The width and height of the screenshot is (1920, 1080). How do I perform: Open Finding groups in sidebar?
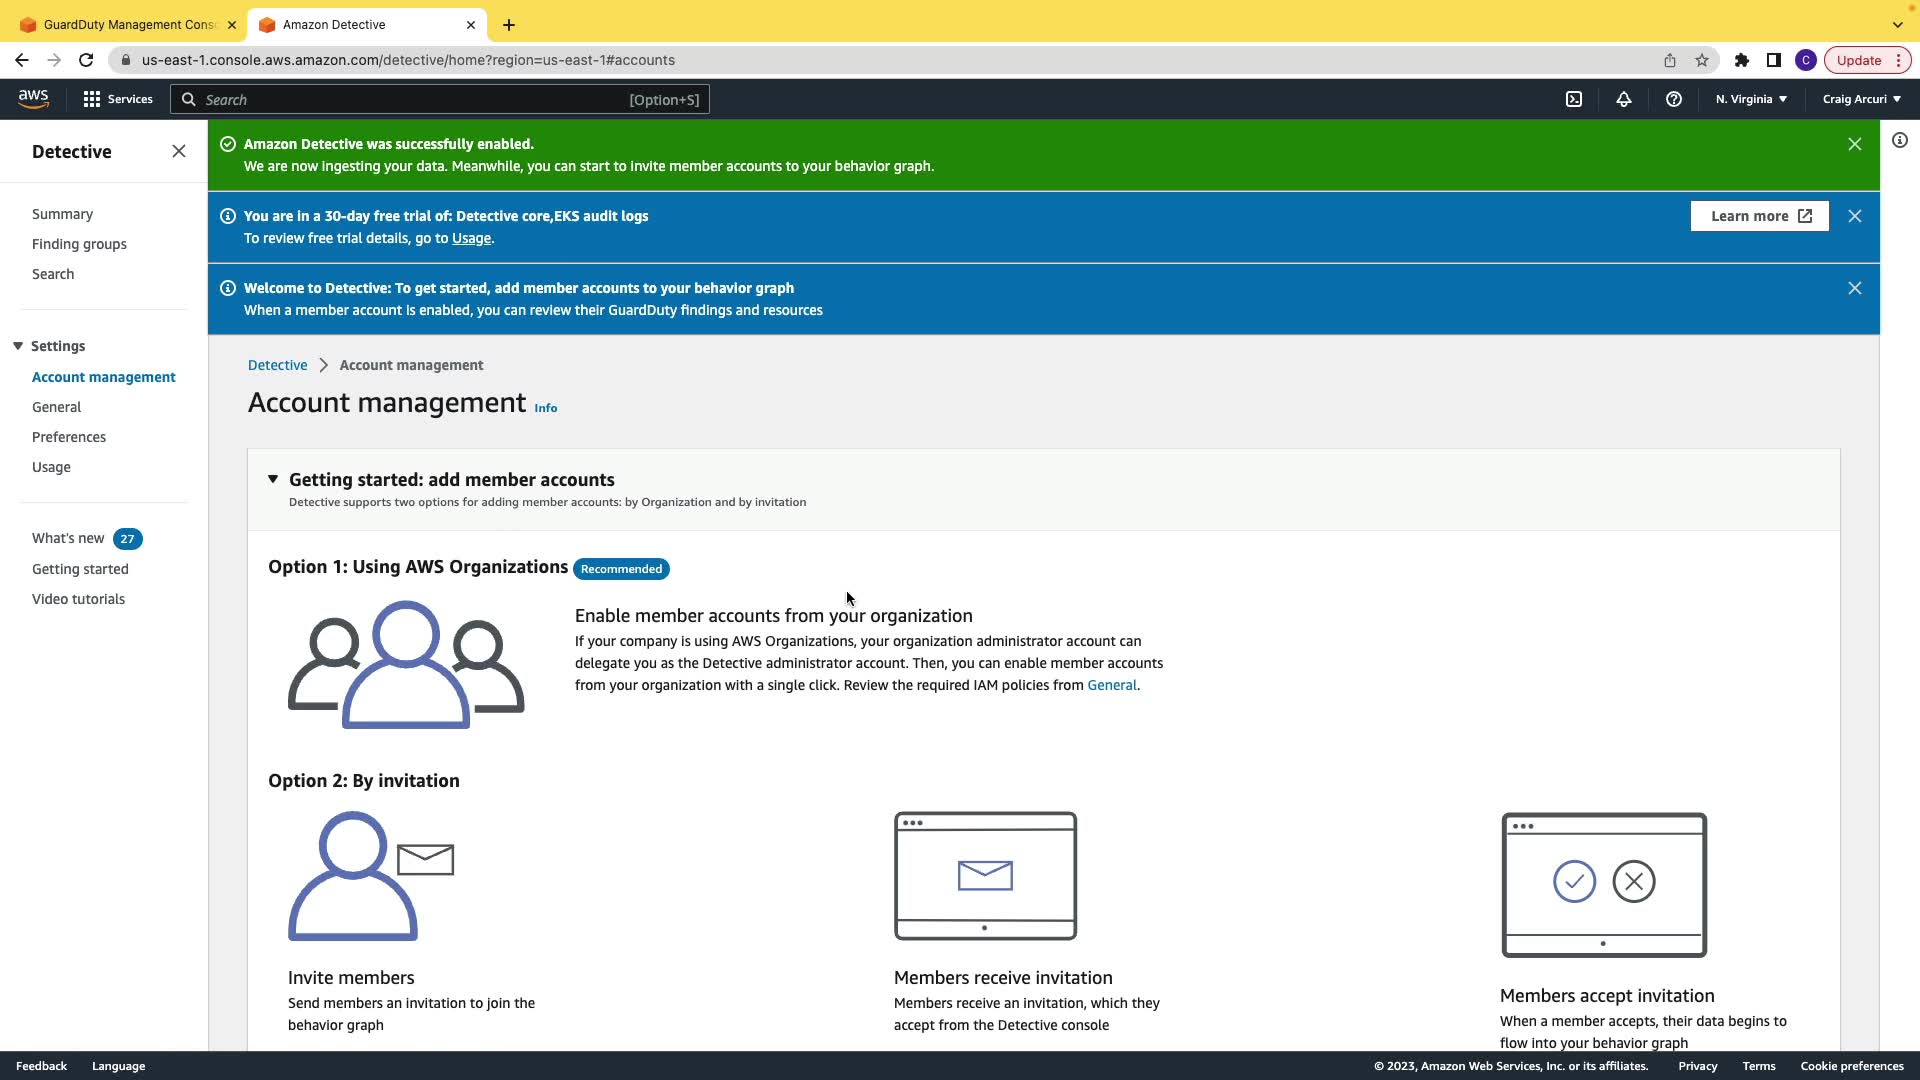[79, 244]
